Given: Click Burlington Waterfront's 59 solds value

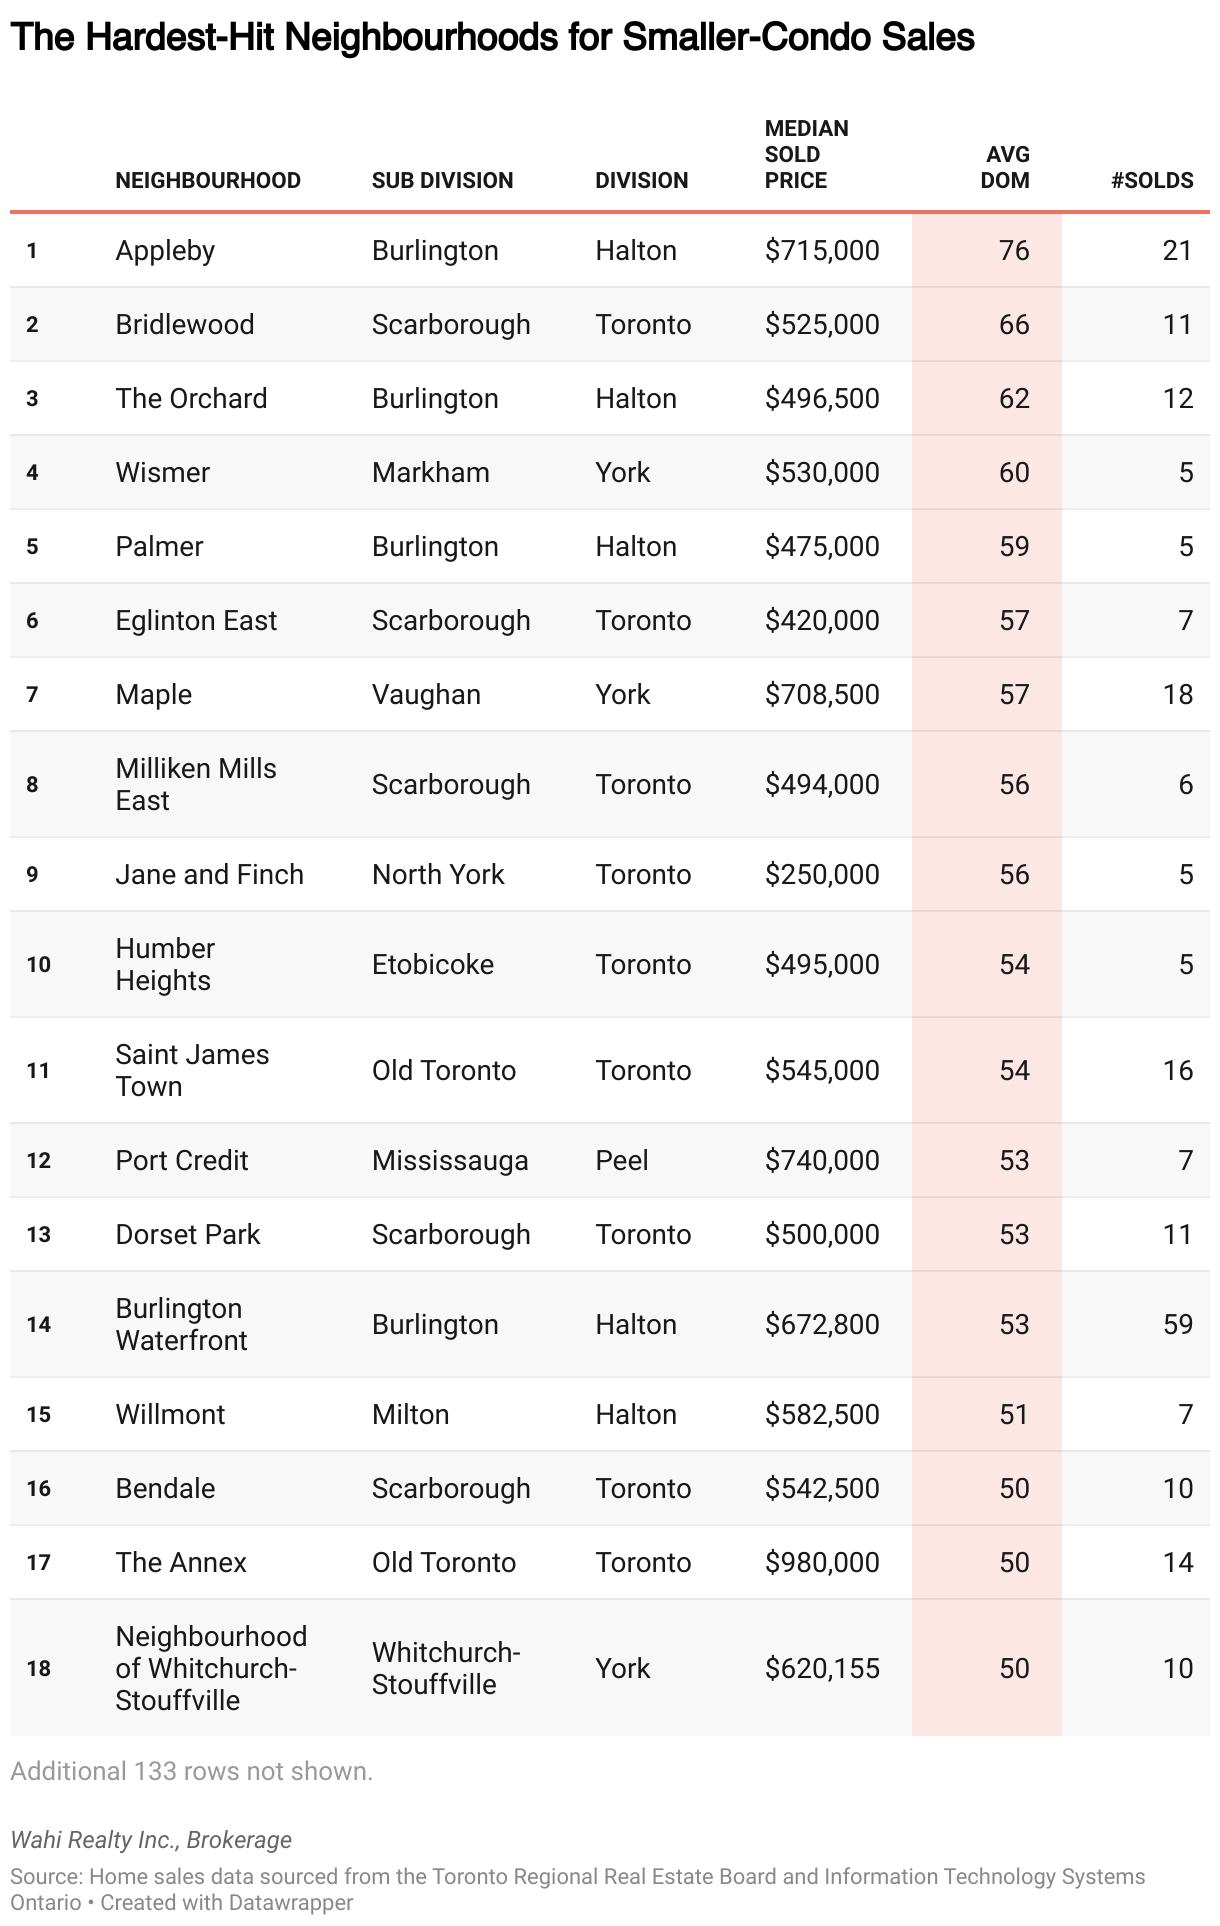Looking at the screenshot, I should click(x=1178, y=1325).
